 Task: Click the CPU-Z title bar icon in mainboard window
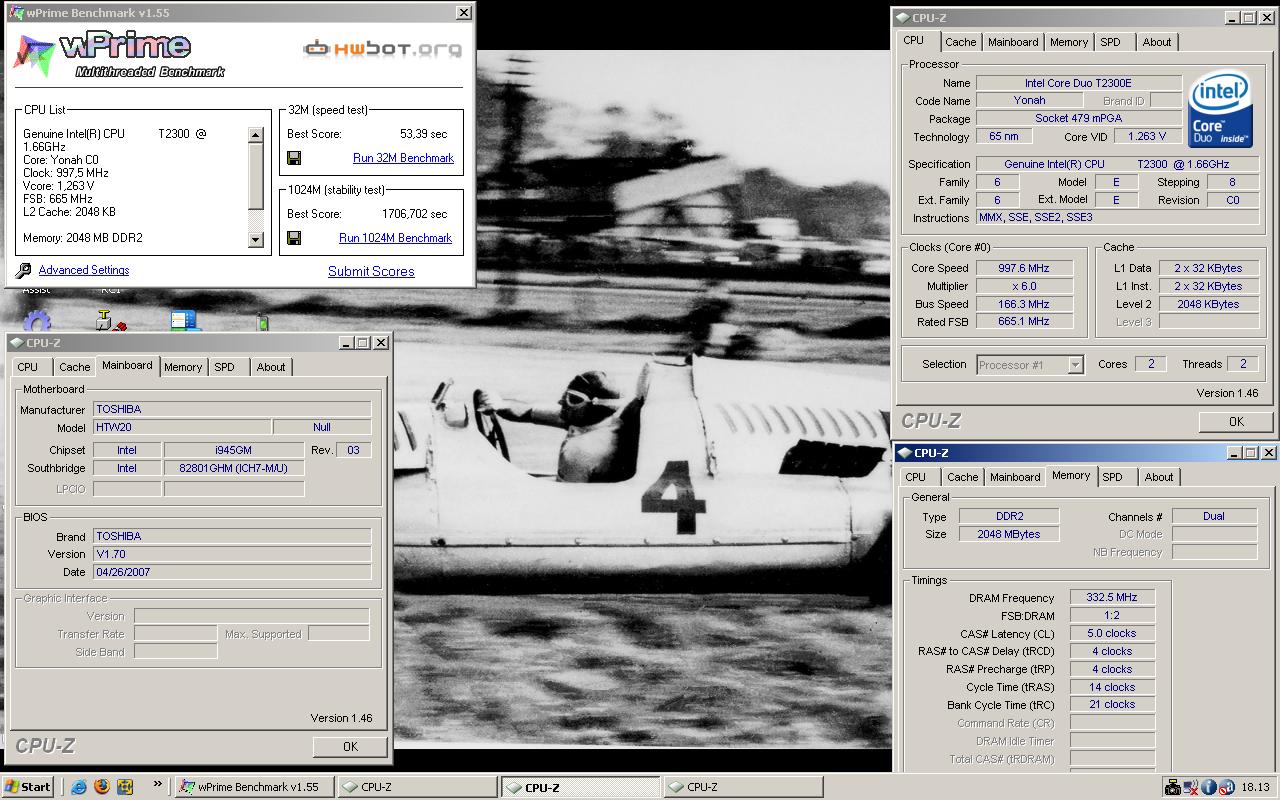(16, 343)
